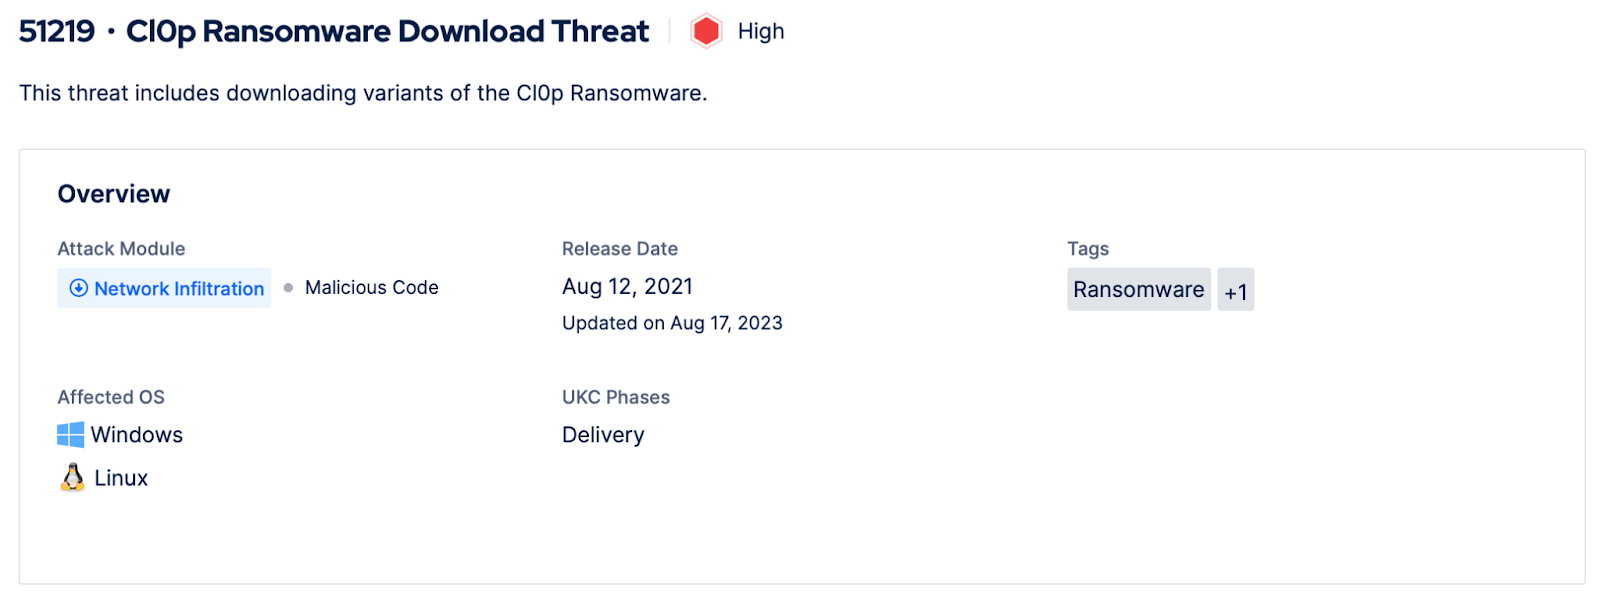
Task: Select the Malicious Code category text
Action: (x=371, y=288)
